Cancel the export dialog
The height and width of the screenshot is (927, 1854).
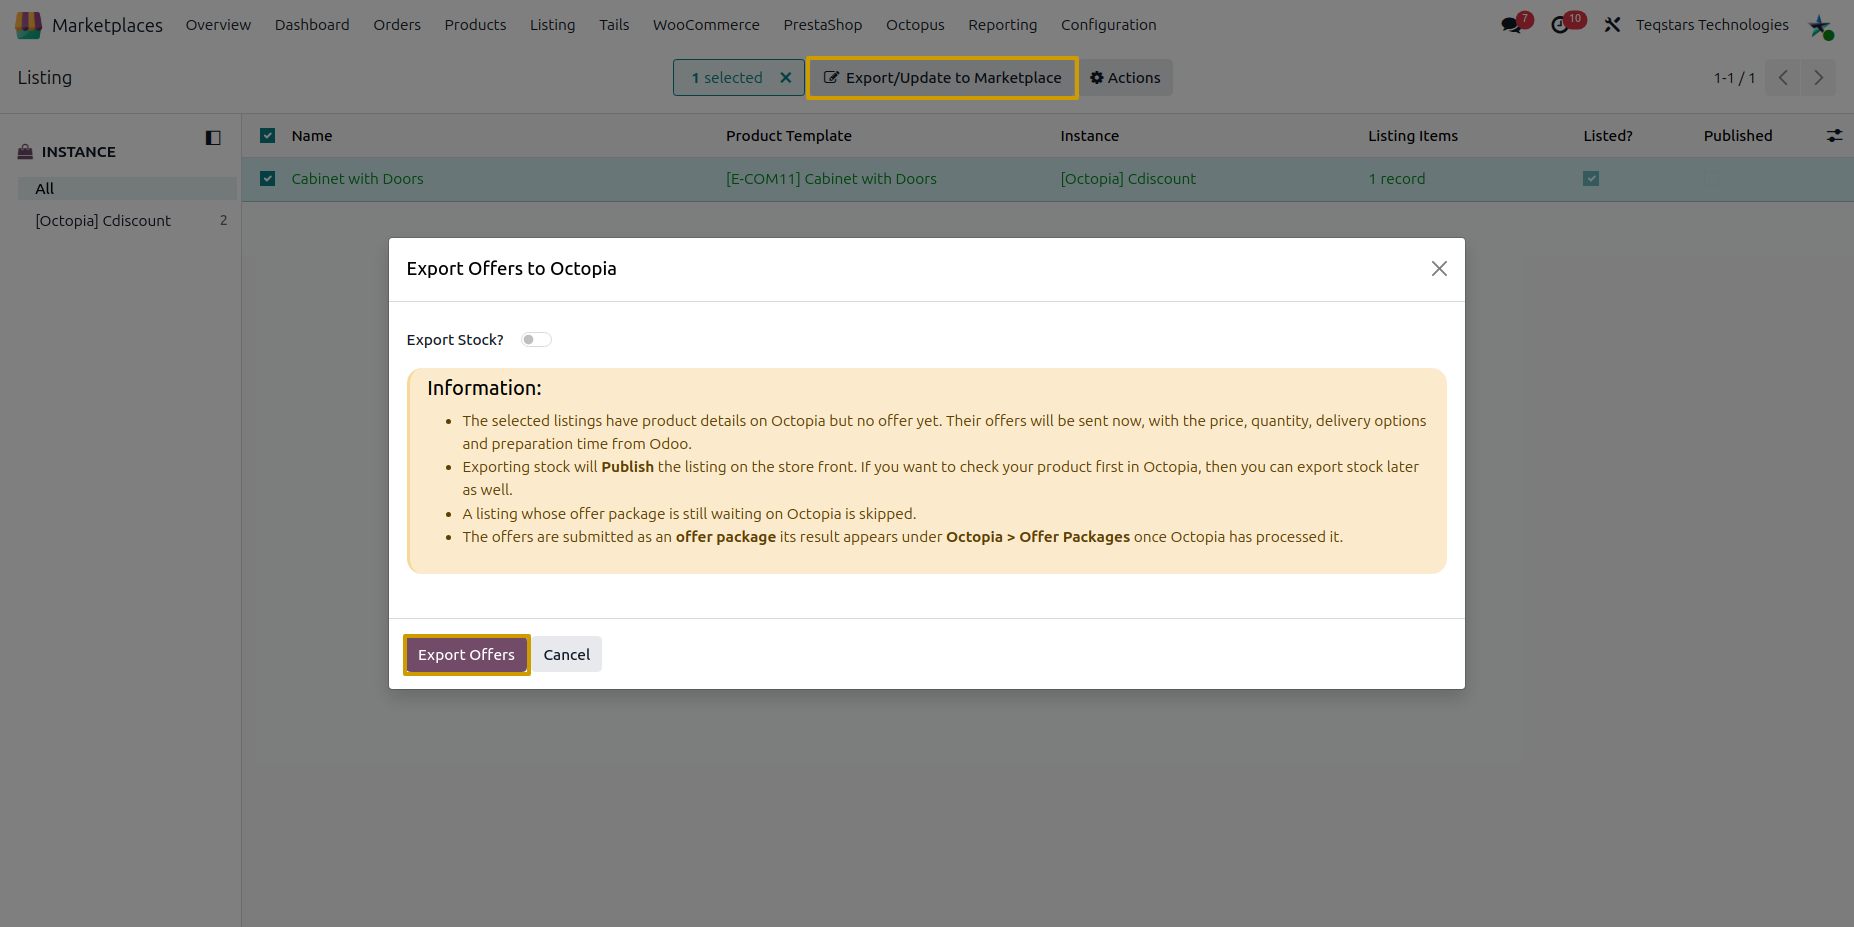tap(566, 655)
